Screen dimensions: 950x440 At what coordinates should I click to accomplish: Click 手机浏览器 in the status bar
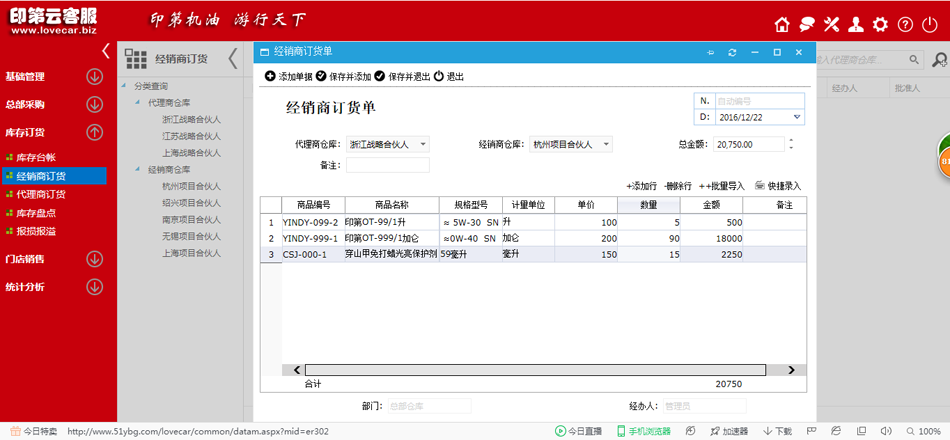[643, 432]
